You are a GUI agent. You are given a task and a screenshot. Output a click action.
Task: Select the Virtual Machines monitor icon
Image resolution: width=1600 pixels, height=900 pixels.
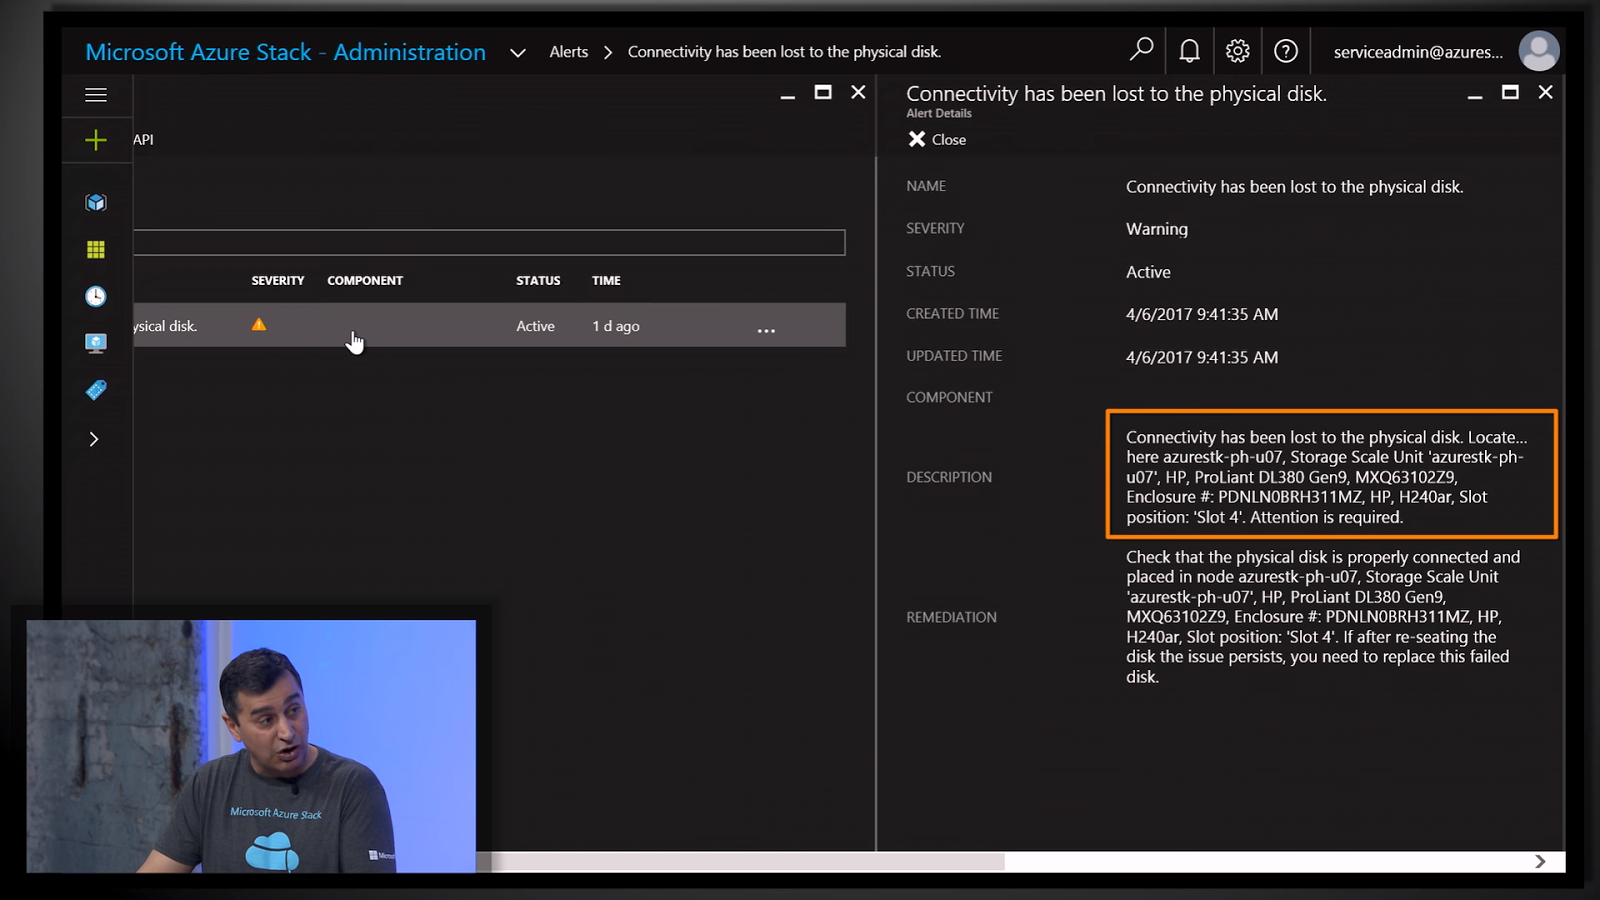(x=95, y=342)
